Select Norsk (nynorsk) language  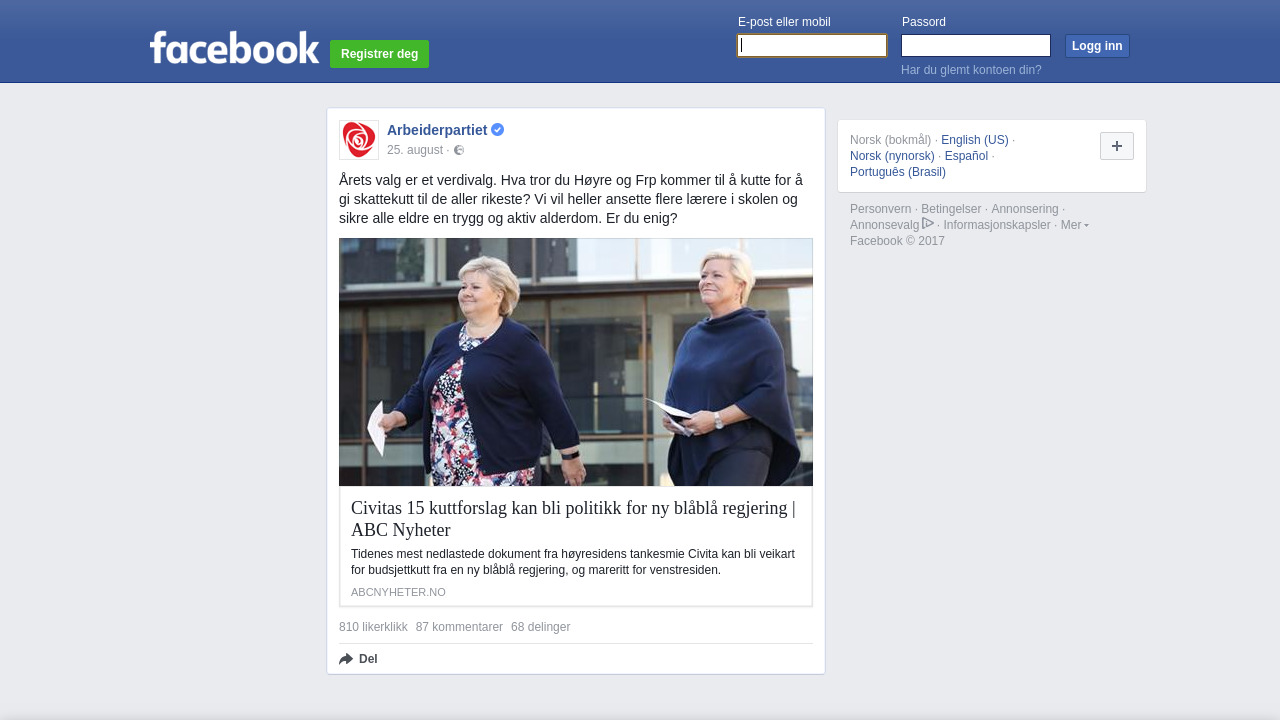pyautogui.click(x=892, y=156)
